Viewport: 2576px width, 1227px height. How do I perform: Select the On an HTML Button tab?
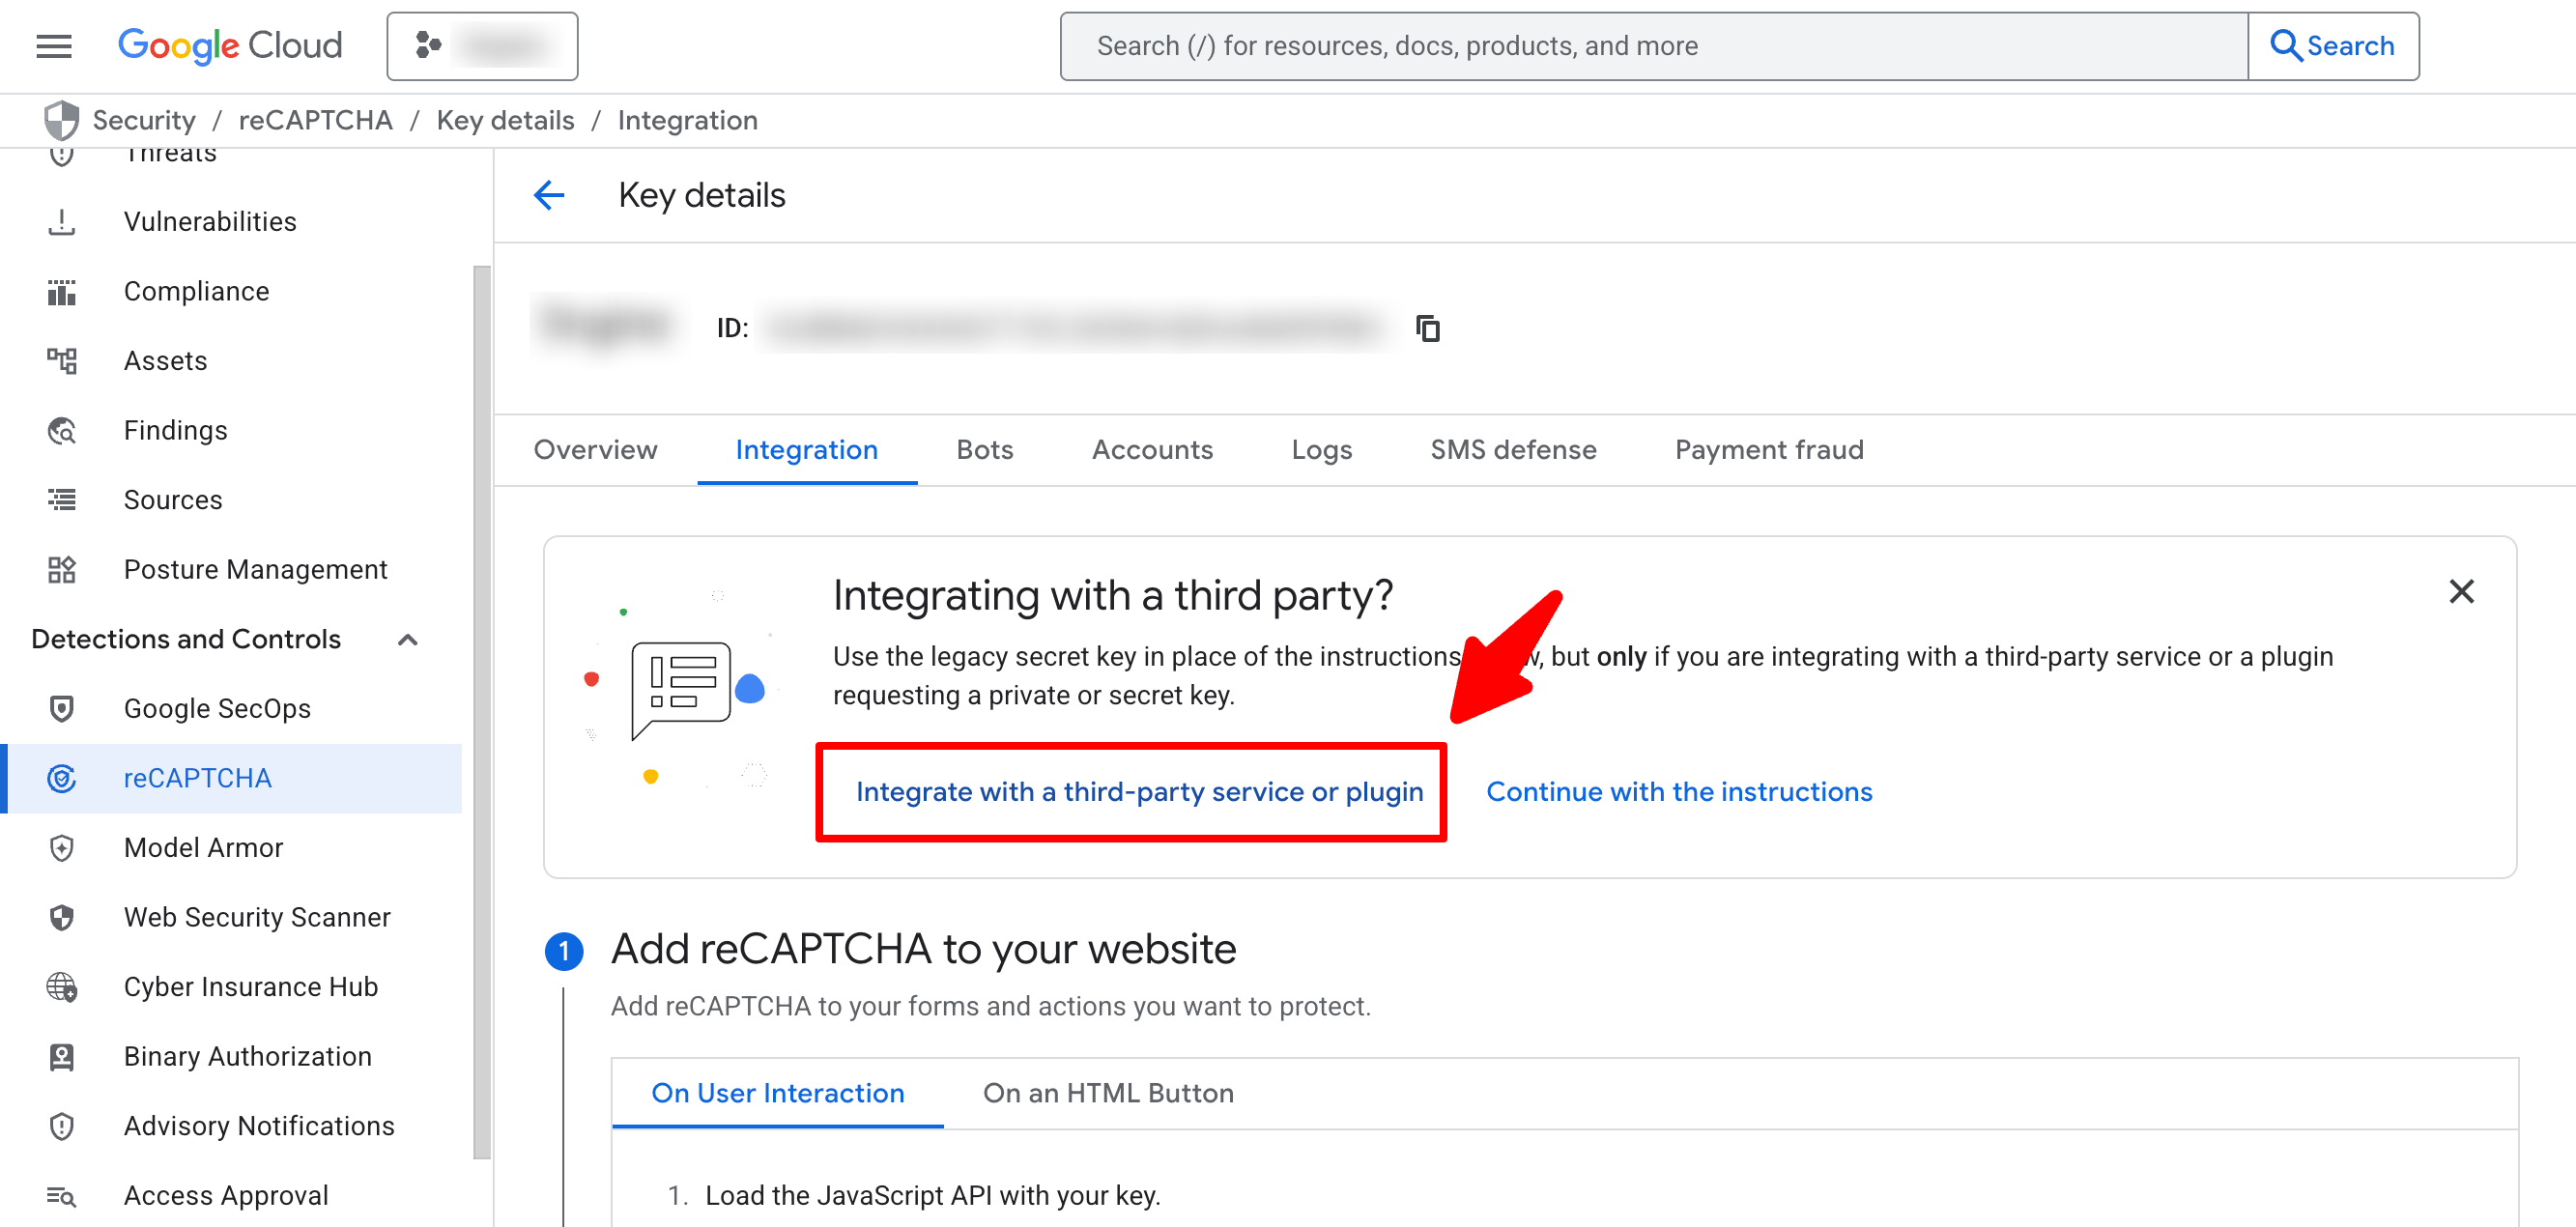point(1107,1093)
